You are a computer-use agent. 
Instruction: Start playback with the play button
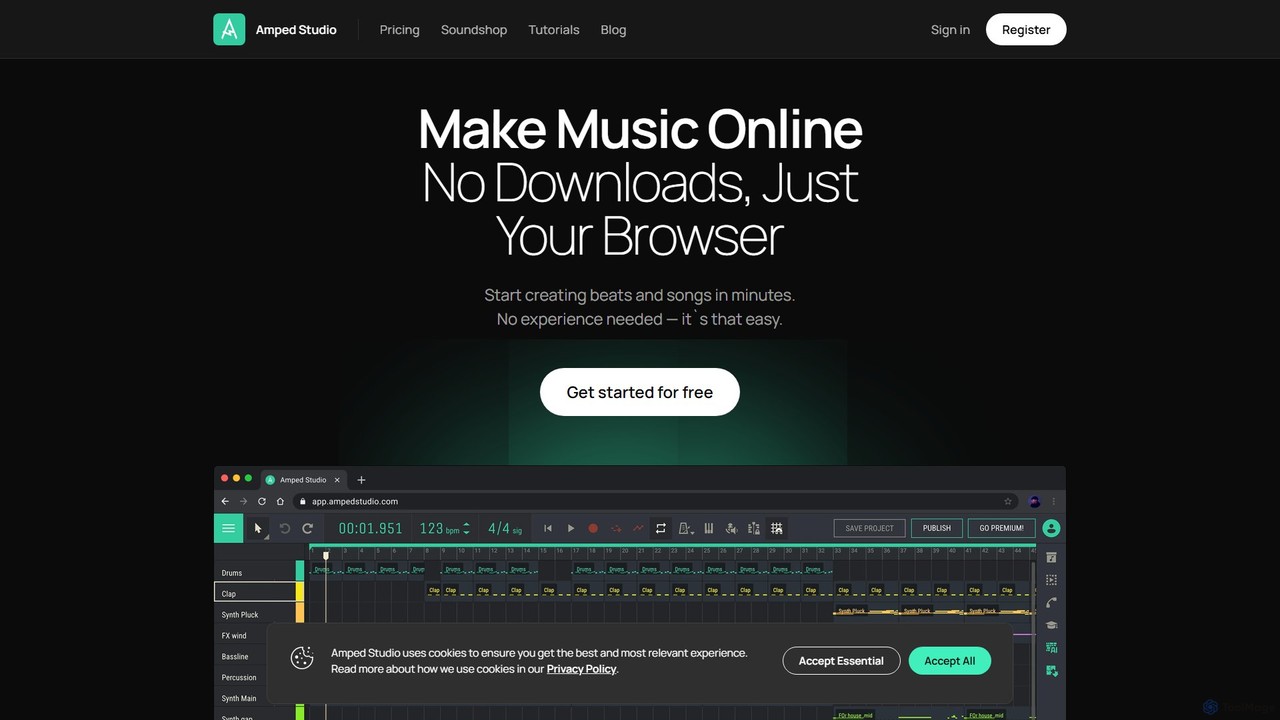tap(571, 528)
